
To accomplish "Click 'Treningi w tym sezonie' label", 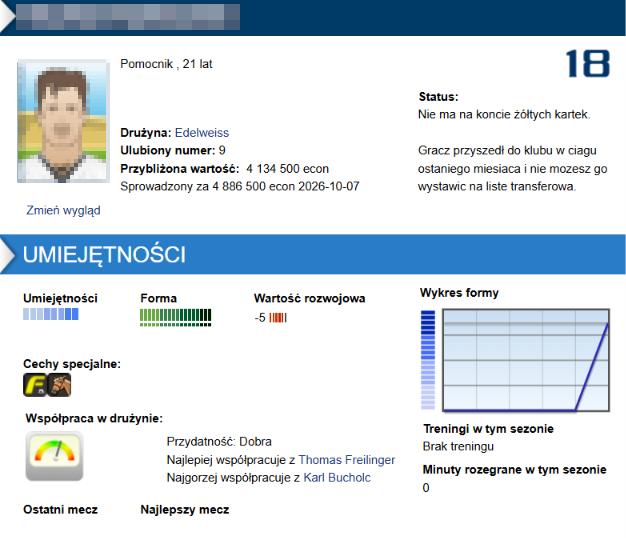I will (488, 429).
